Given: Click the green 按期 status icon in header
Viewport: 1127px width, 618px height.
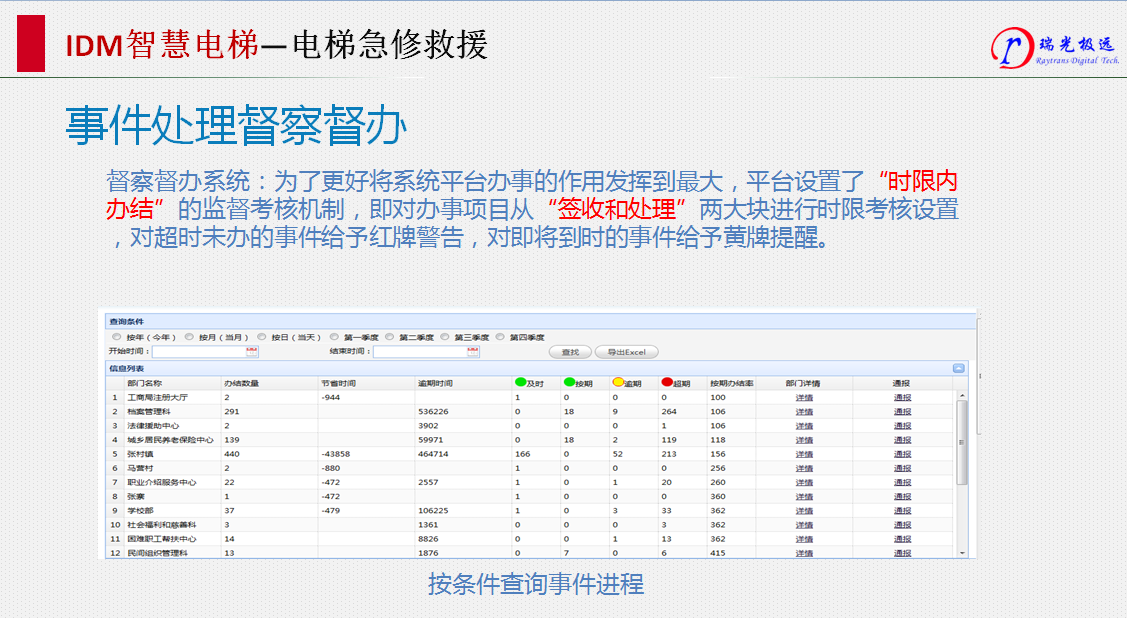Looking at the screenshot, I should 569,382.
